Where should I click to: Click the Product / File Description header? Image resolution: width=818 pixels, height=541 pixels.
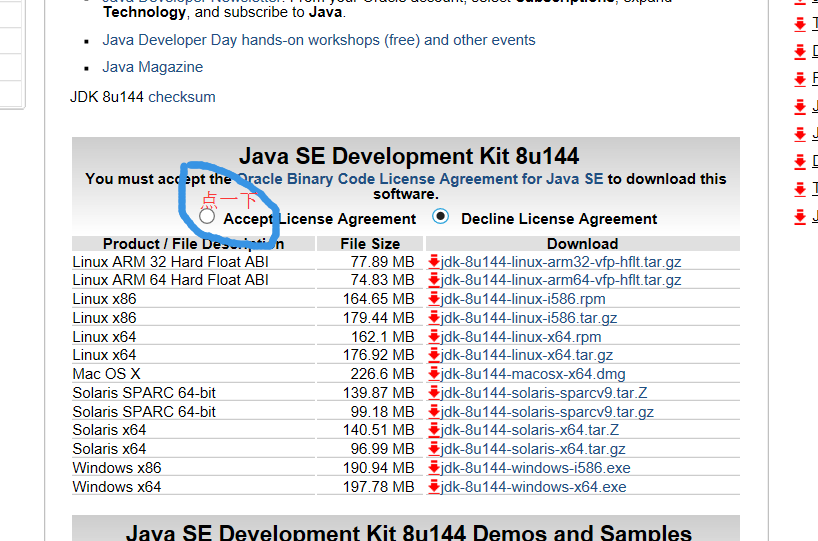(x=194, y=244)
